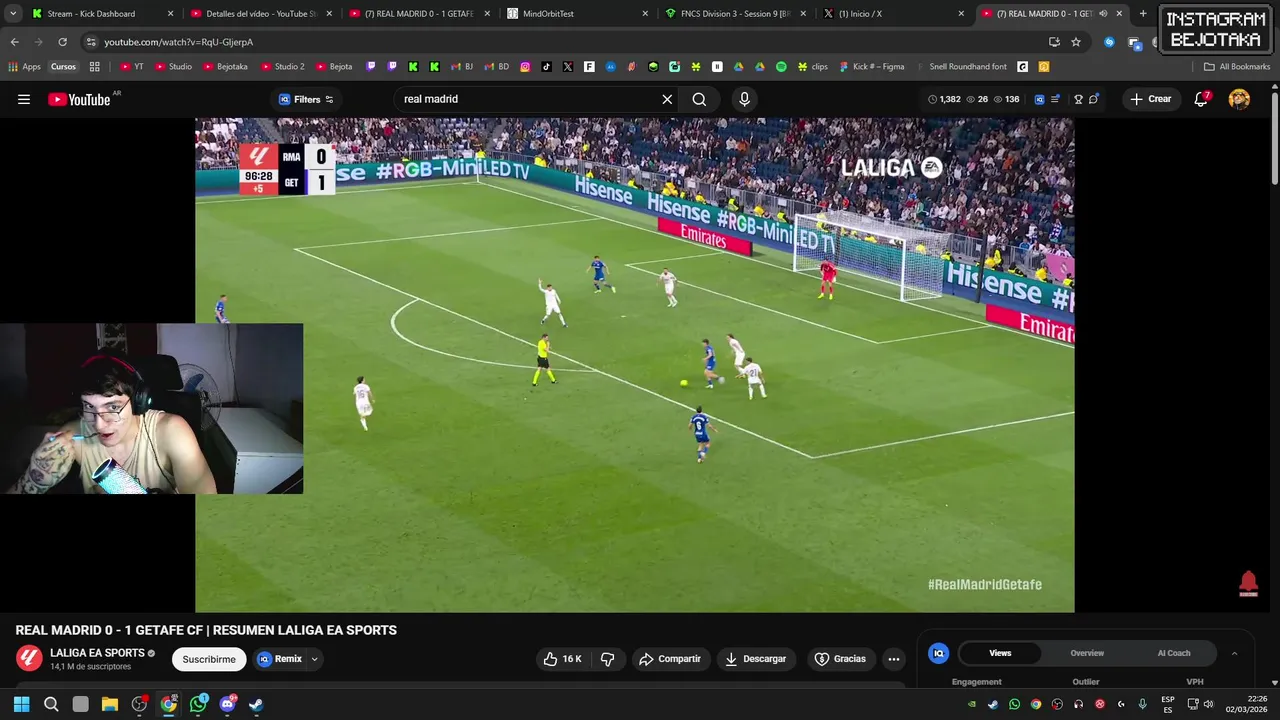Open Steam from the taskbar
Screen dimensions: 1280x720
pos(256,704)
